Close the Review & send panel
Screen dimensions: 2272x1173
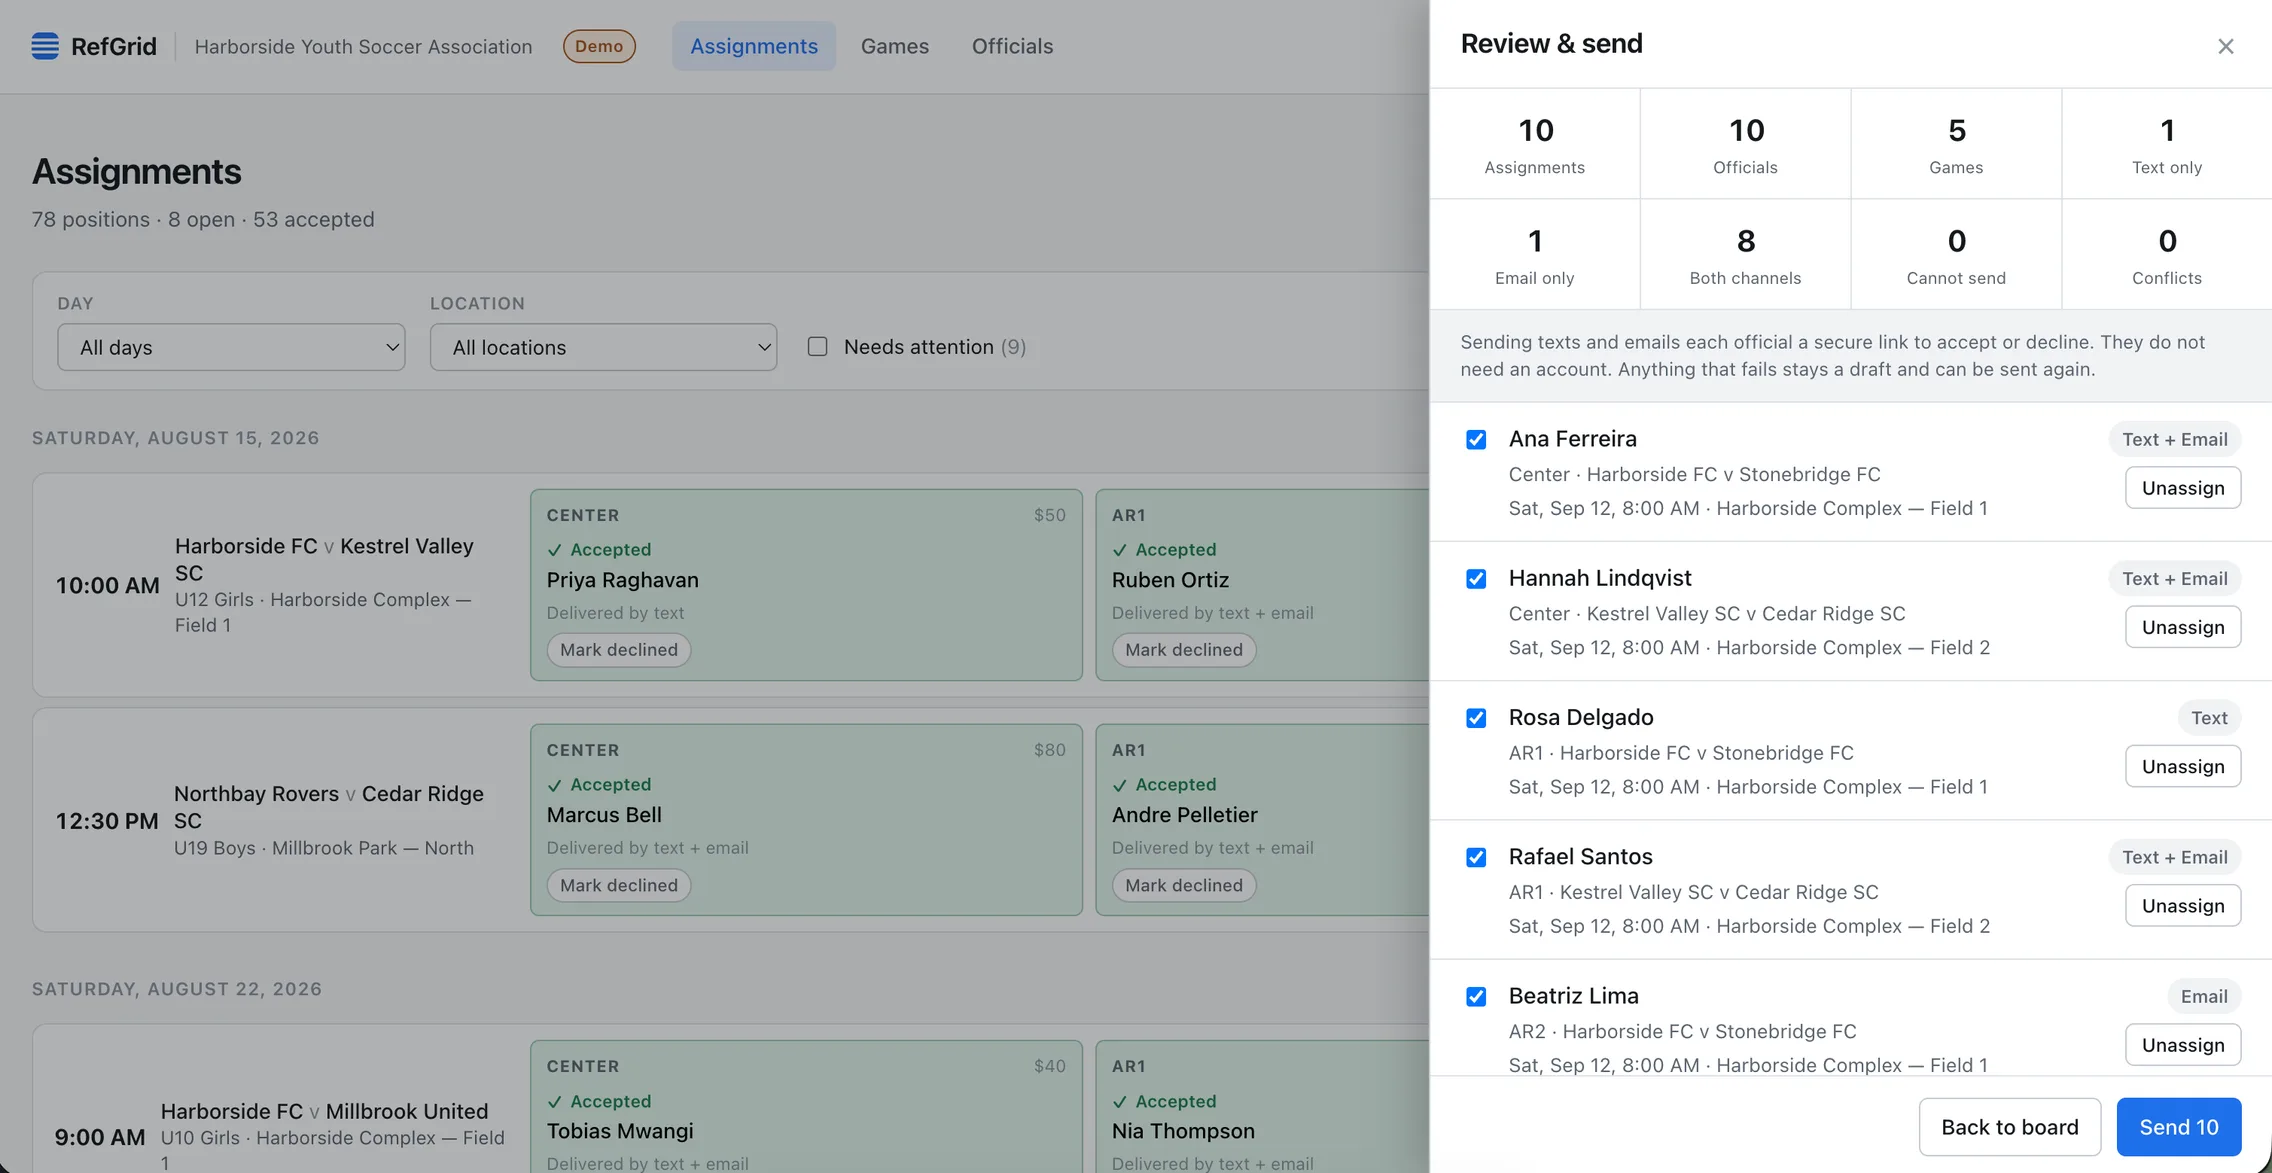[2225, 46]
